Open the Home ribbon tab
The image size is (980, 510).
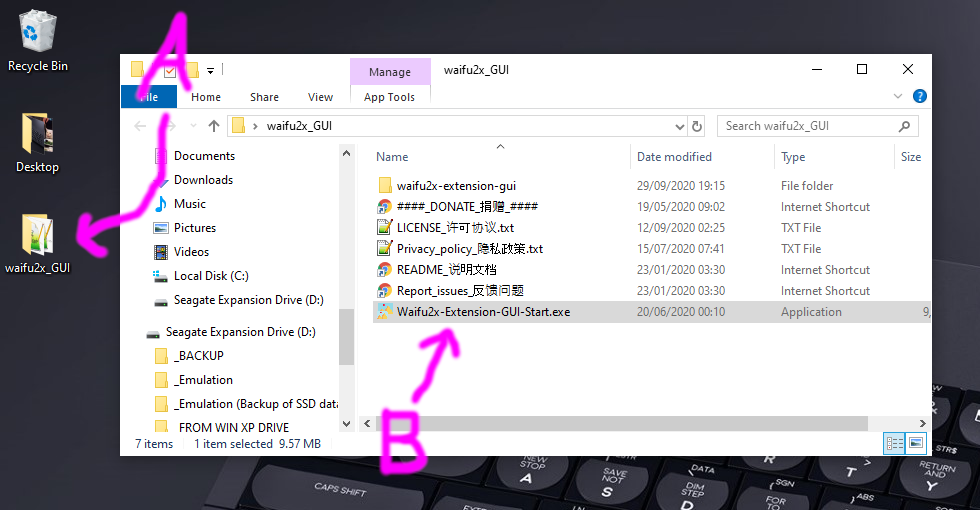click(x=206, y=97)
